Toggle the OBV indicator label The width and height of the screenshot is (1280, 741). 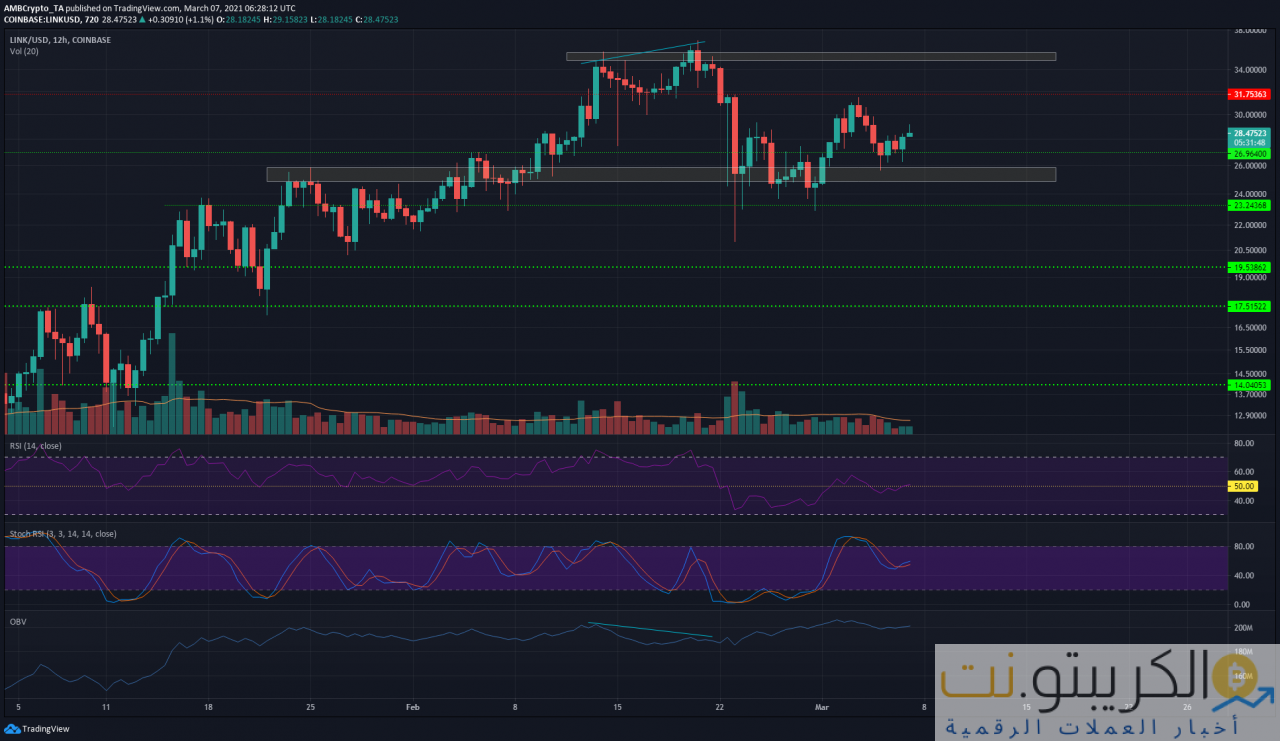(17, 620)
